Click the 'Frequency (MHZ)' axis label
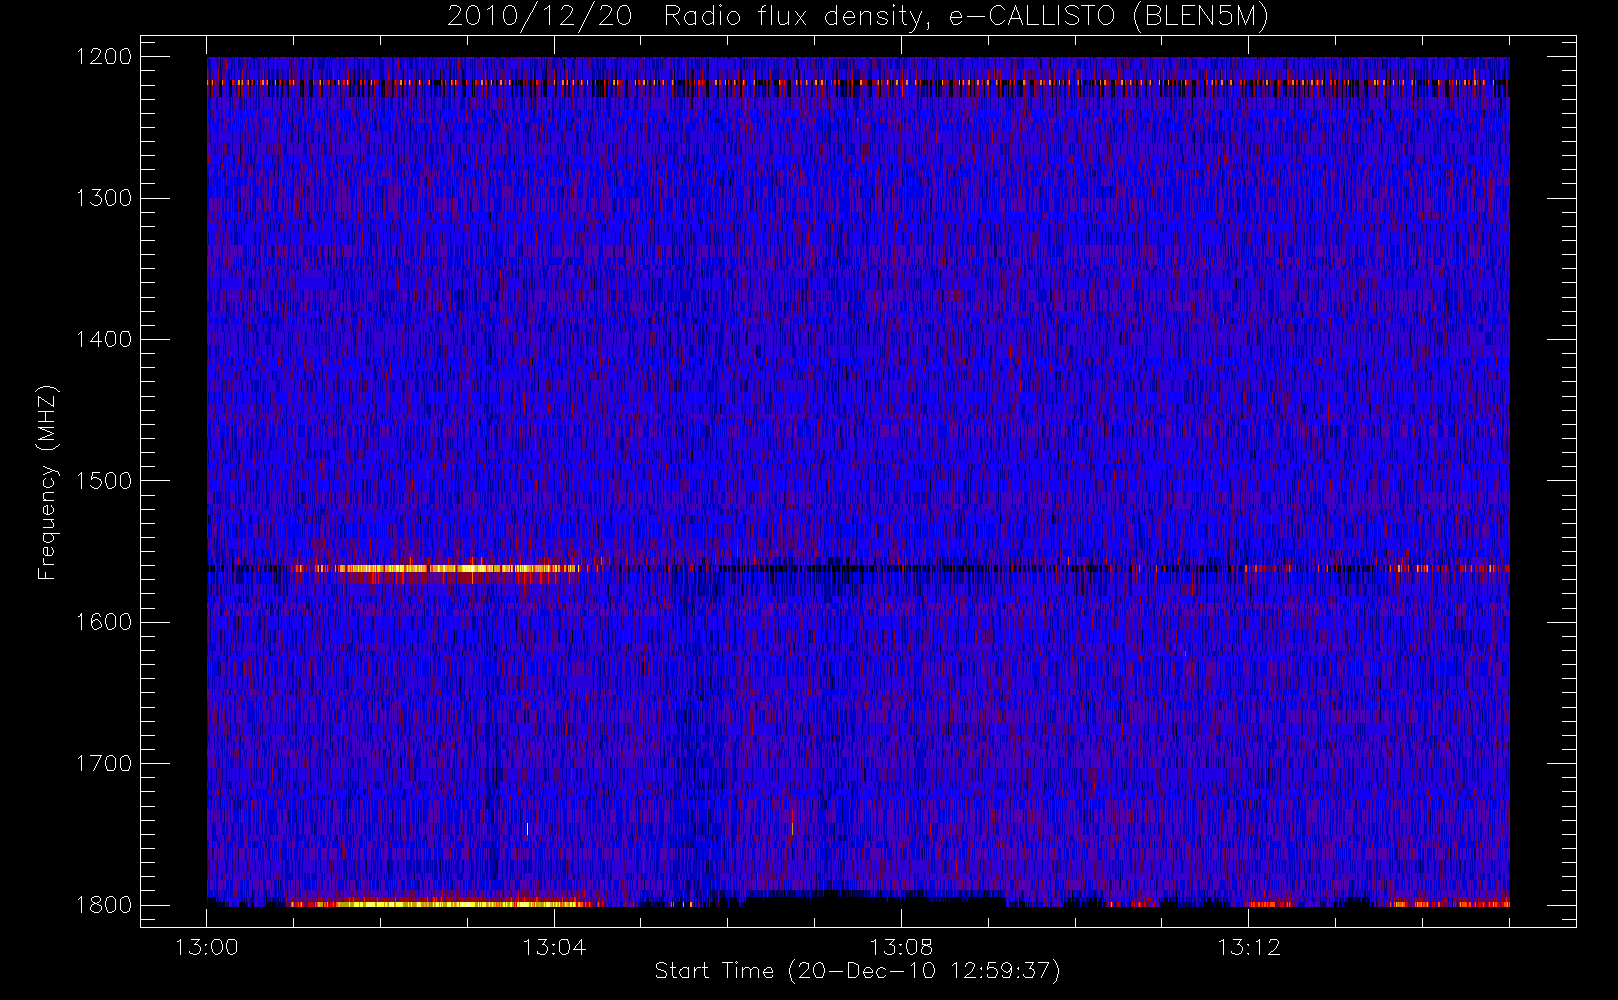Image resolution: width=1618 pixels, height=1000 pixels. pyautogui.click(x=46, y=483)
